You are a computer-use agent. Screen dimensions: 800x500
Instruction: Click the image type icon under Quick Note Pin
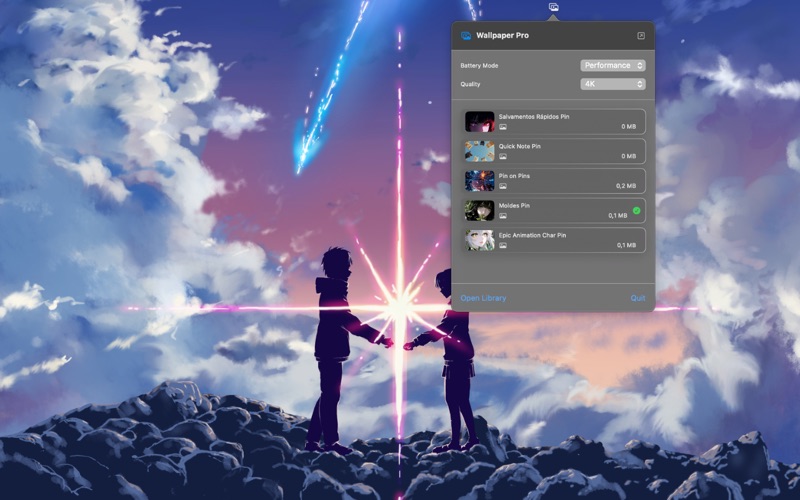503,156
